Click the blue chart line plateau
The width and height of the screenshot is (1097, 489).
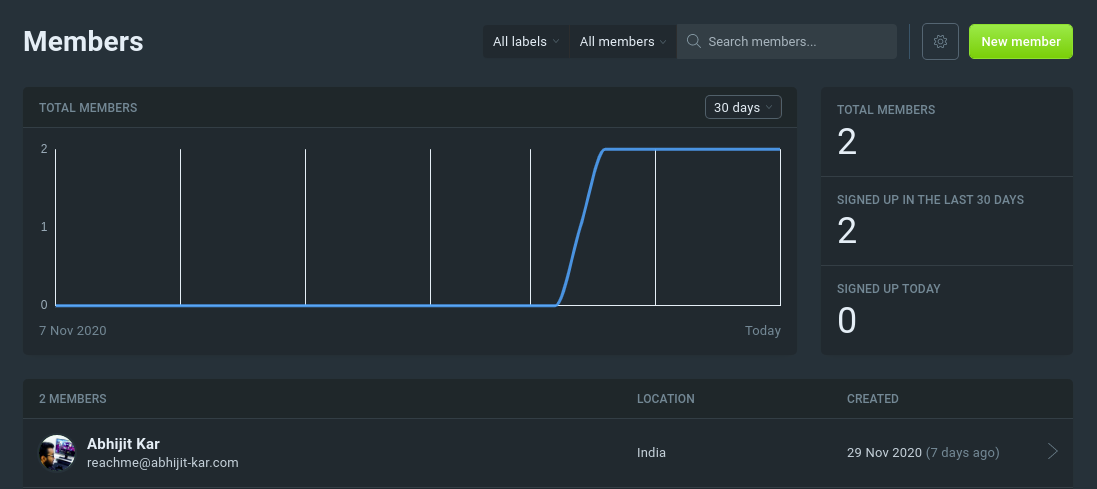[693, 149]
